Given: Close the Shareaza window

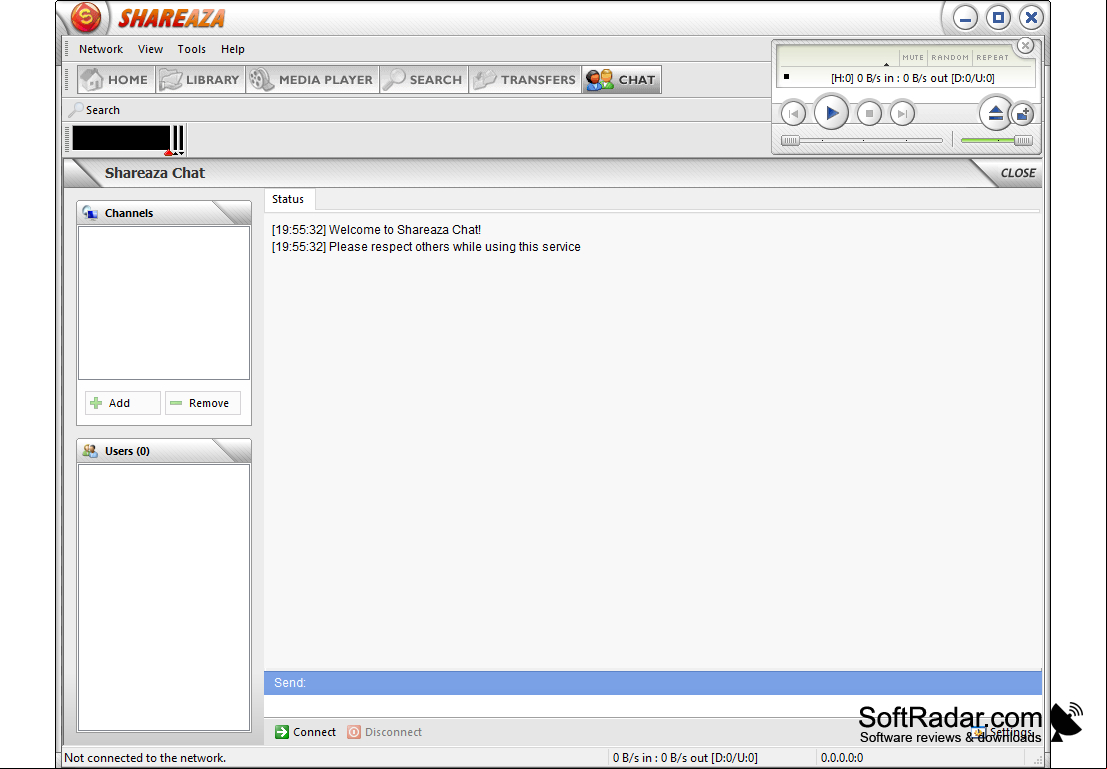Looking at the screenshot, I should point(1031,18).
